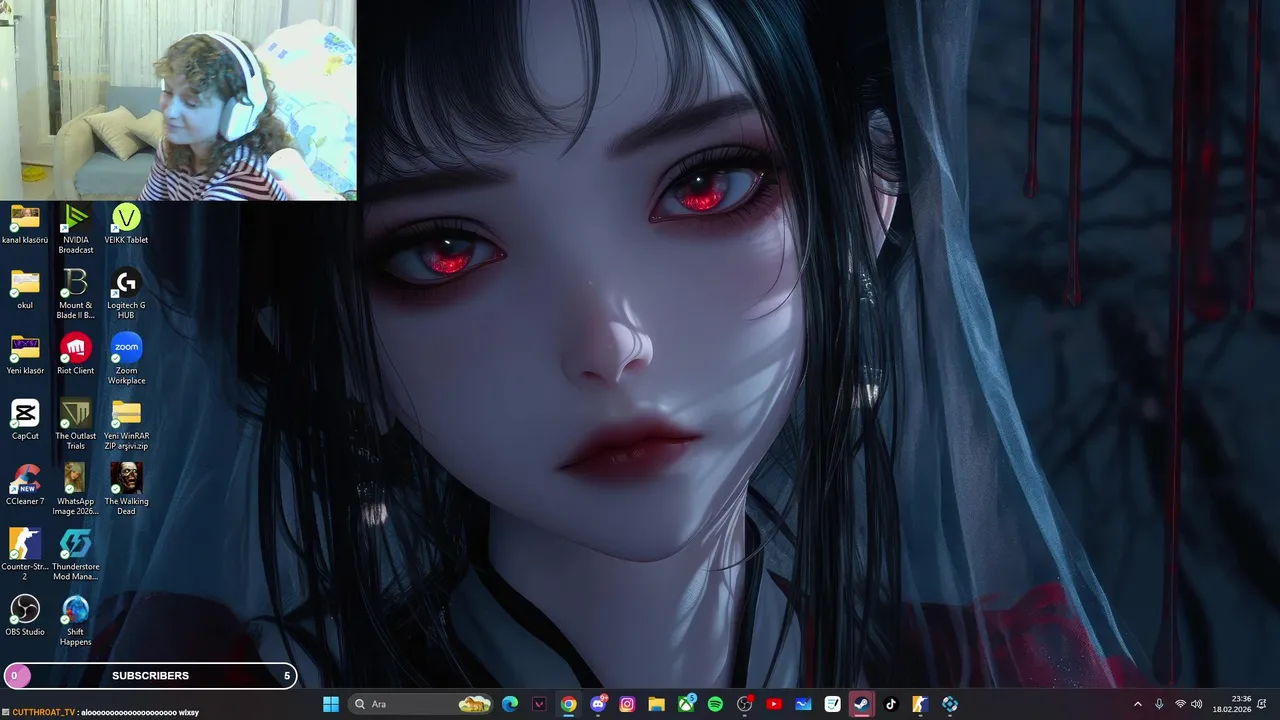Open CCleaner 7

(25, 484)
